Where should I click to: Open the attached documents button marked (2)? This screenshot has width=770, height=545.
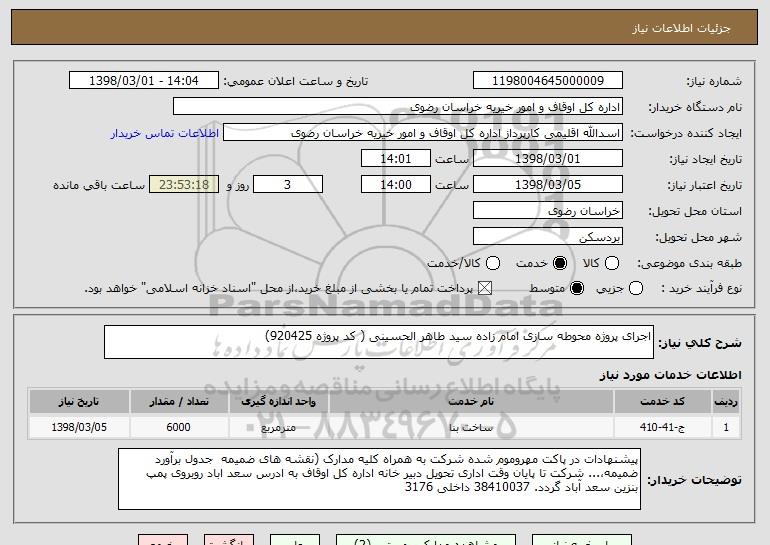click(426, 540)
